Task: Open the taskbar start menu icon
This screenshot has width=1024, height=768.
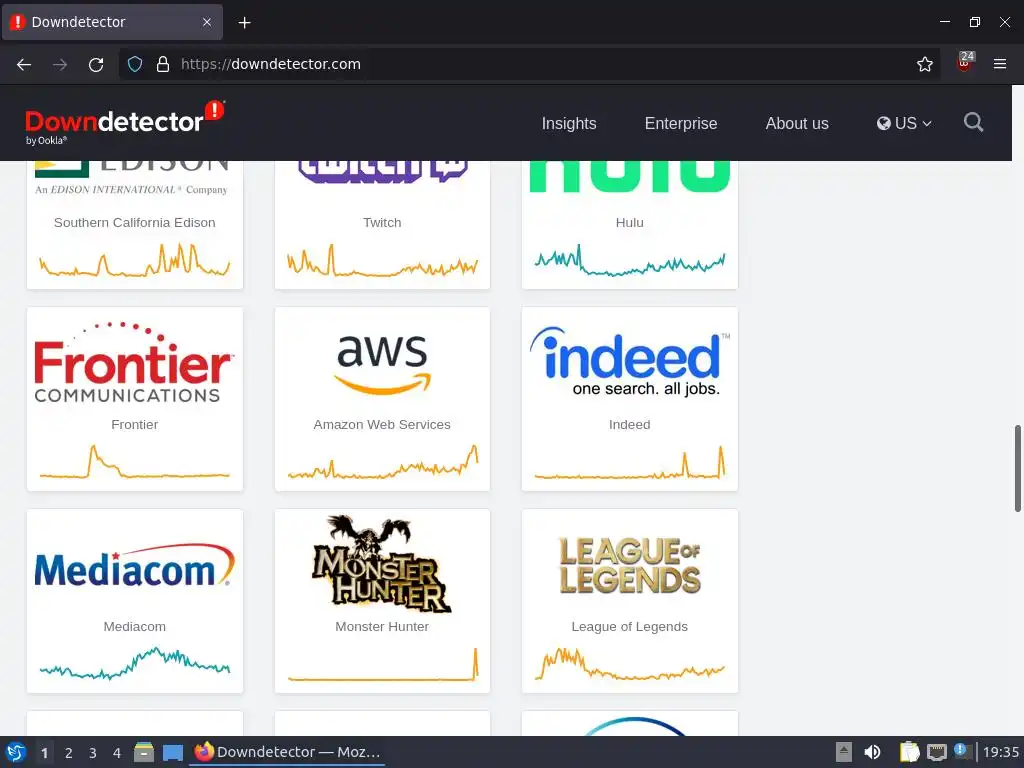Action: [x=16, y=752]
